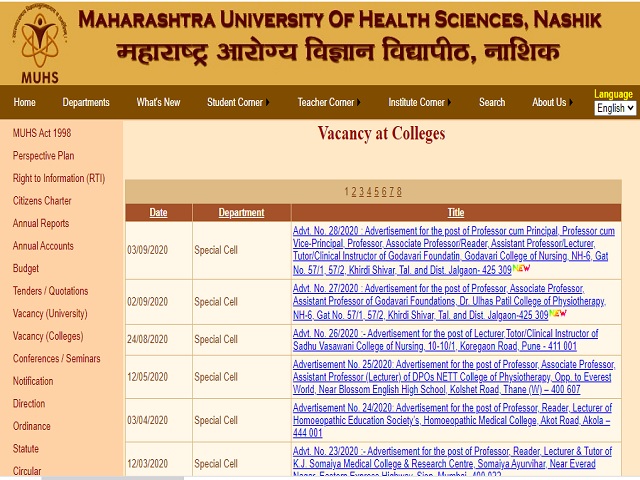Open Annual Accounts sidebar link

click(43, 246)
